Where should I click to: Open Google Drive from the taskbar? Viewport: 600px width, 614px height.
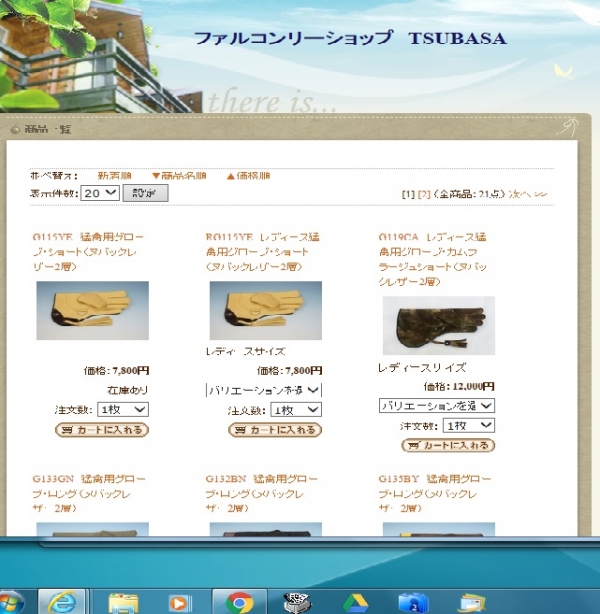coord(355,601)
